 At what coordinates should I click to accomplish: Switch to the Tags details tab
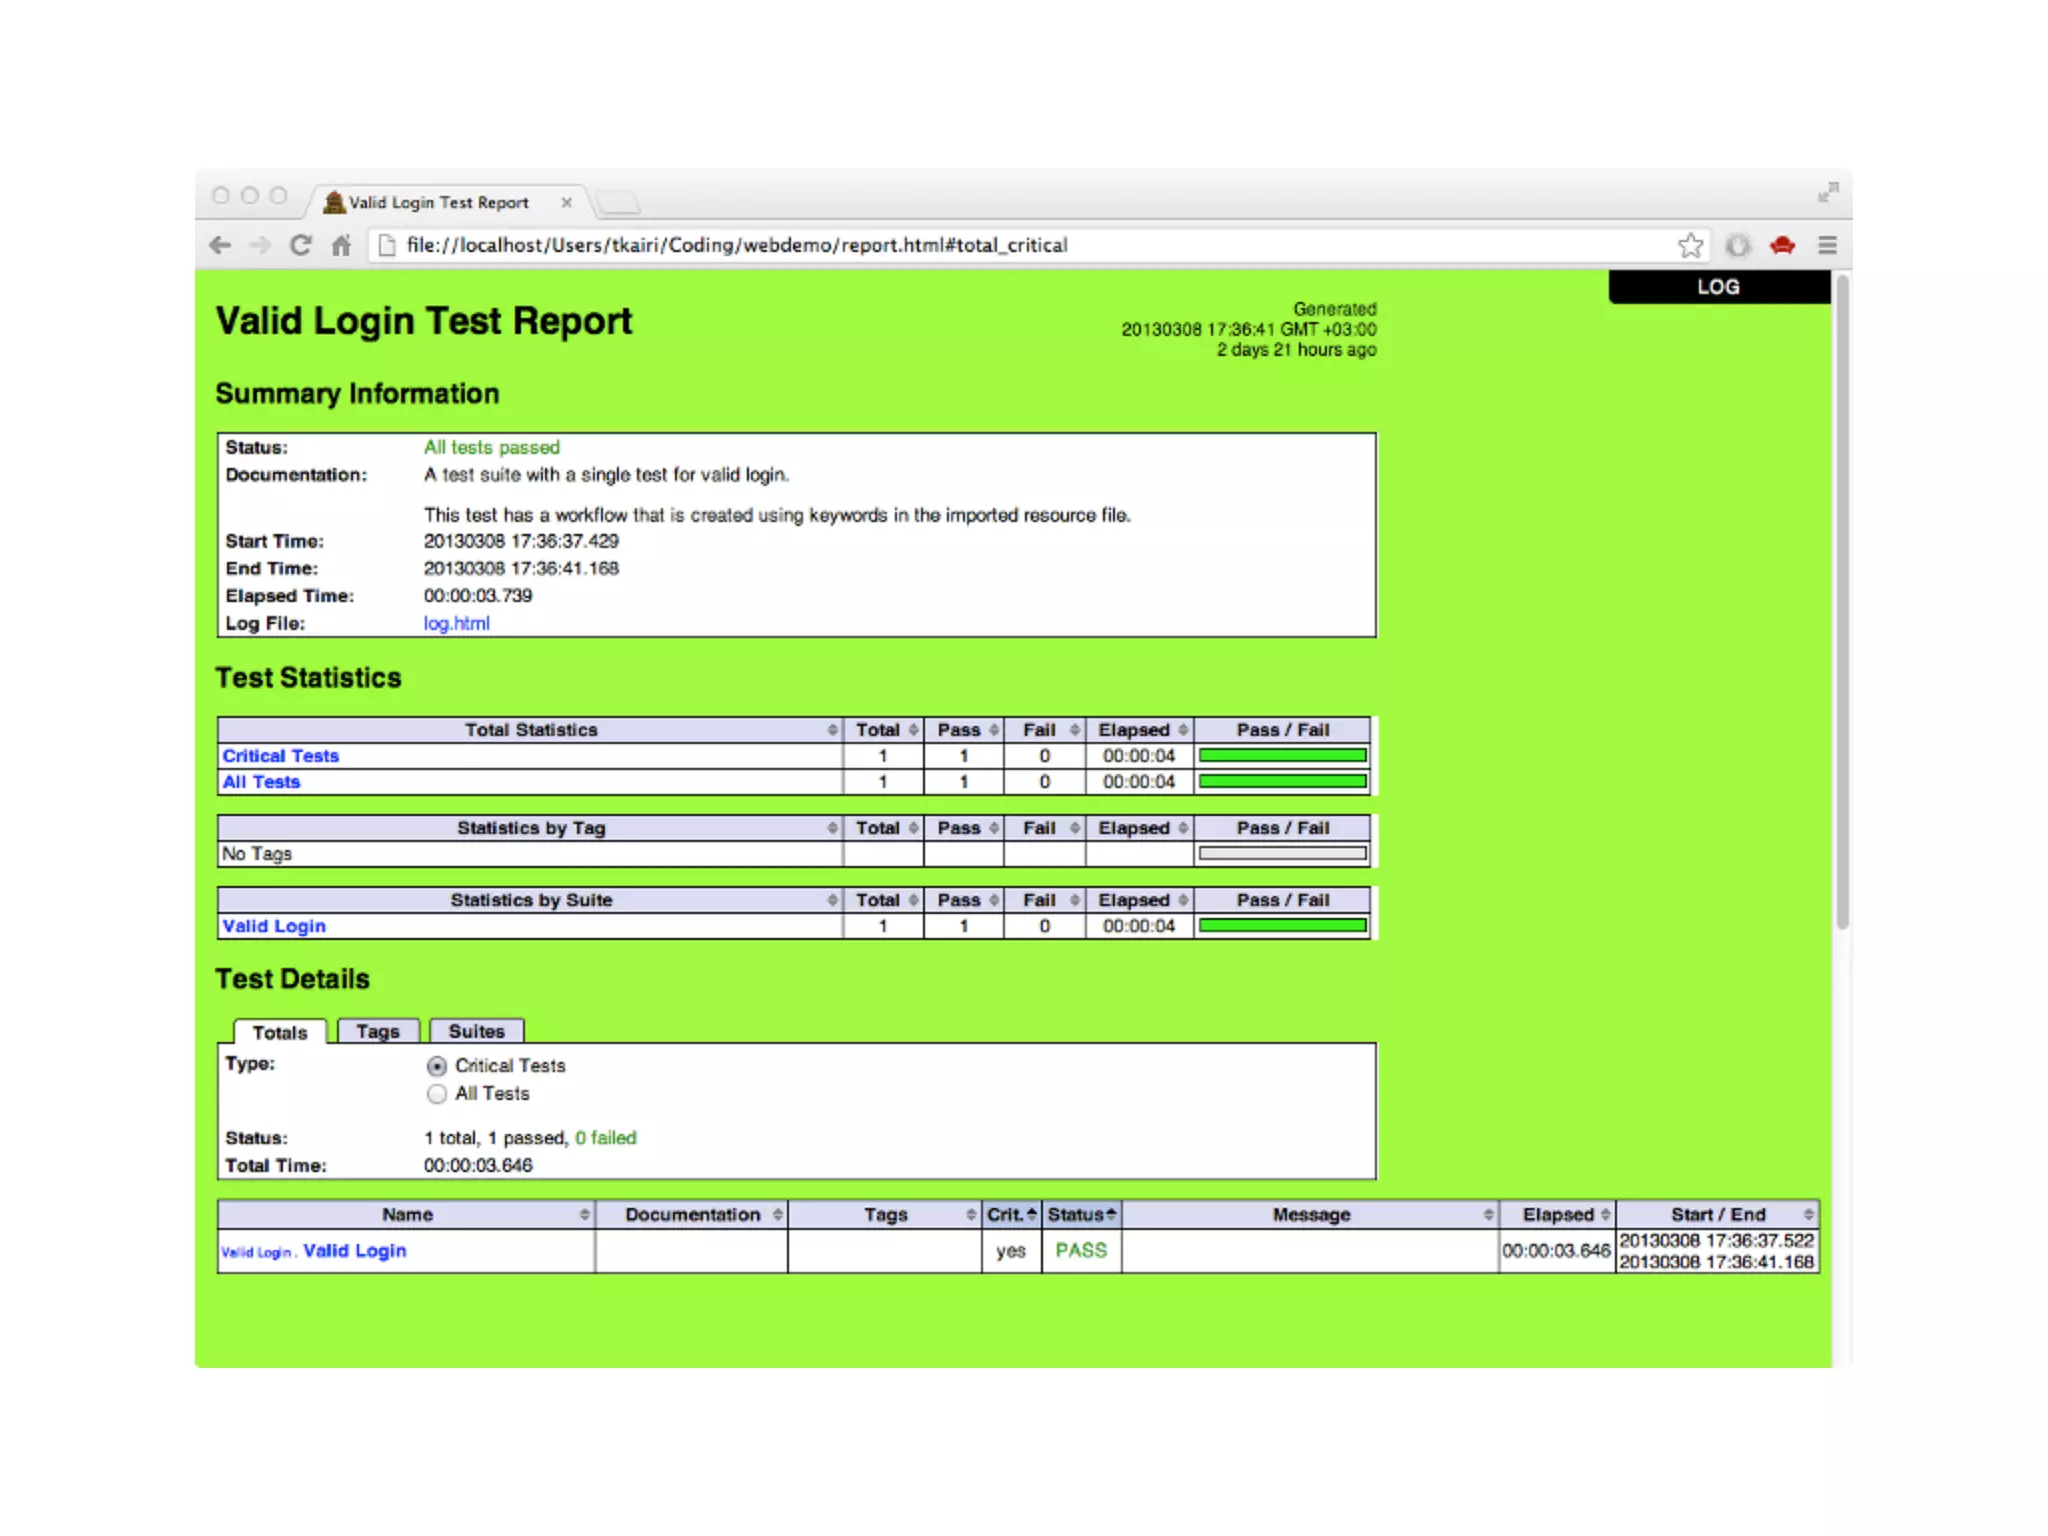point(377,1031)
